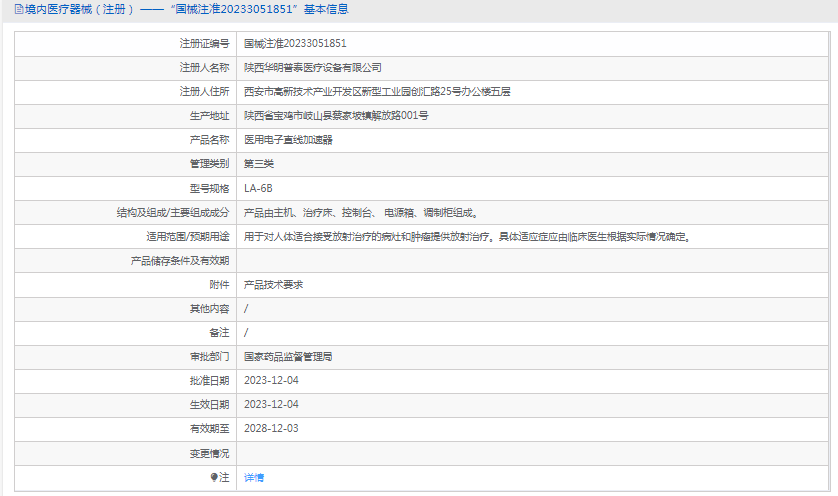Screen dimensions: 838x496
Task: Select approving department 国家药品监督管理局
Action: tap(288, 356)
